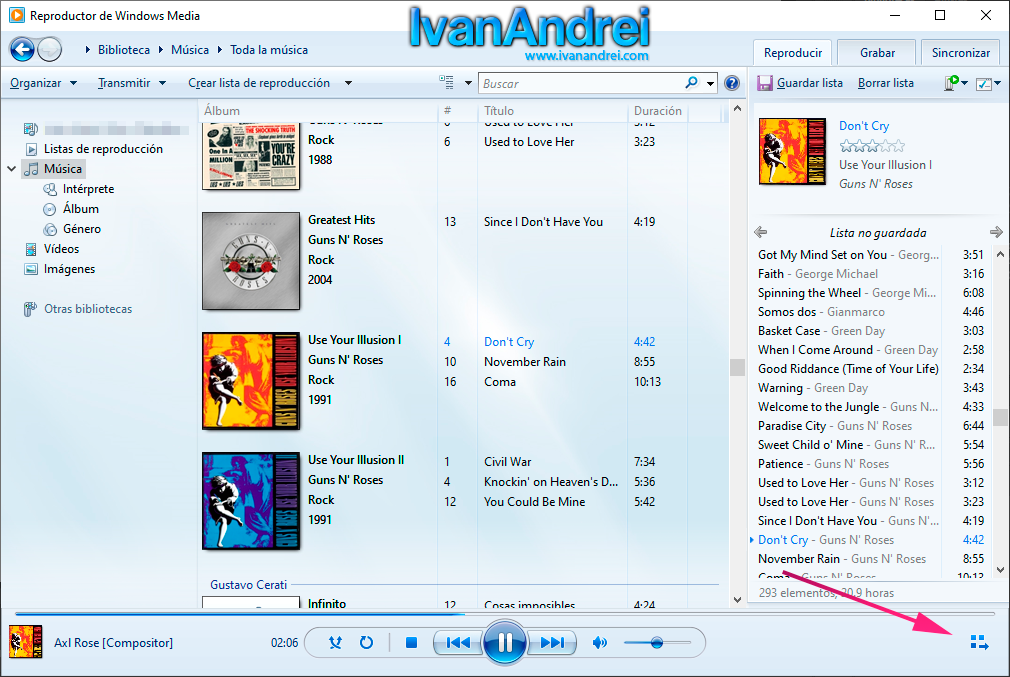Click the Género icon

[x=50, y=229]
